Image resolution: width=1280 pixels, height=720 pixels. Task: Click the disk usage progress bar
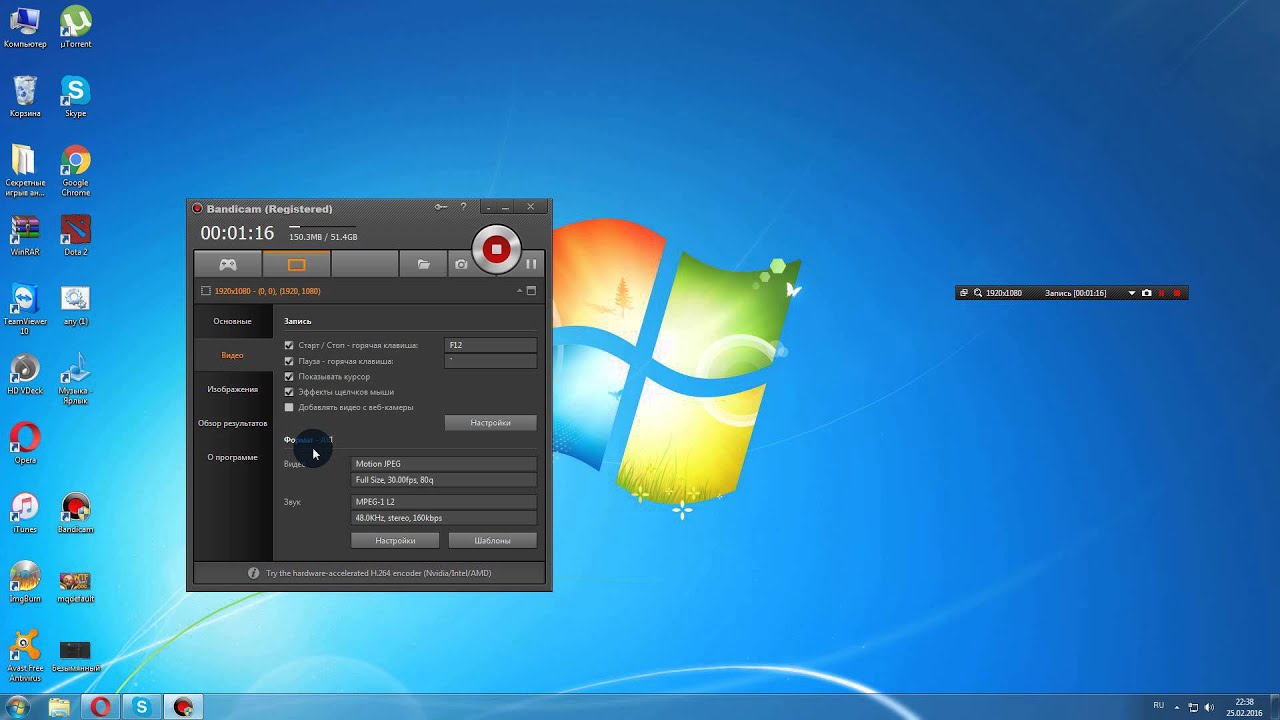pyautogui.click(x=322, y=227)
